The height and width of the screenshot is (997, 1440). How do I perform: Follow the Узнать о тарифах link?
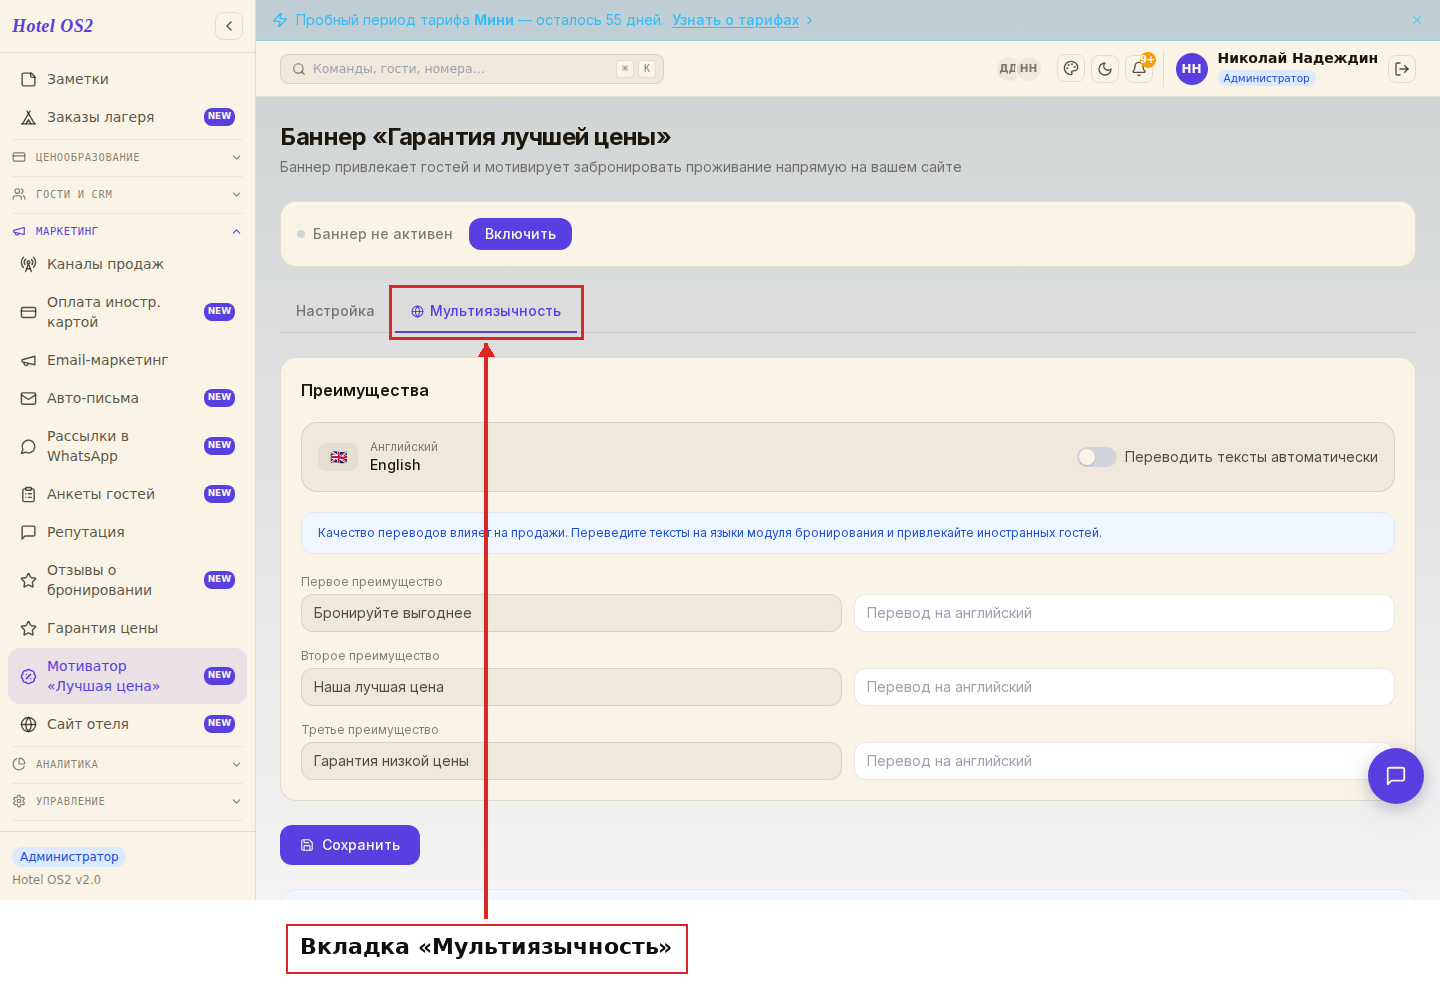(735, 20)
